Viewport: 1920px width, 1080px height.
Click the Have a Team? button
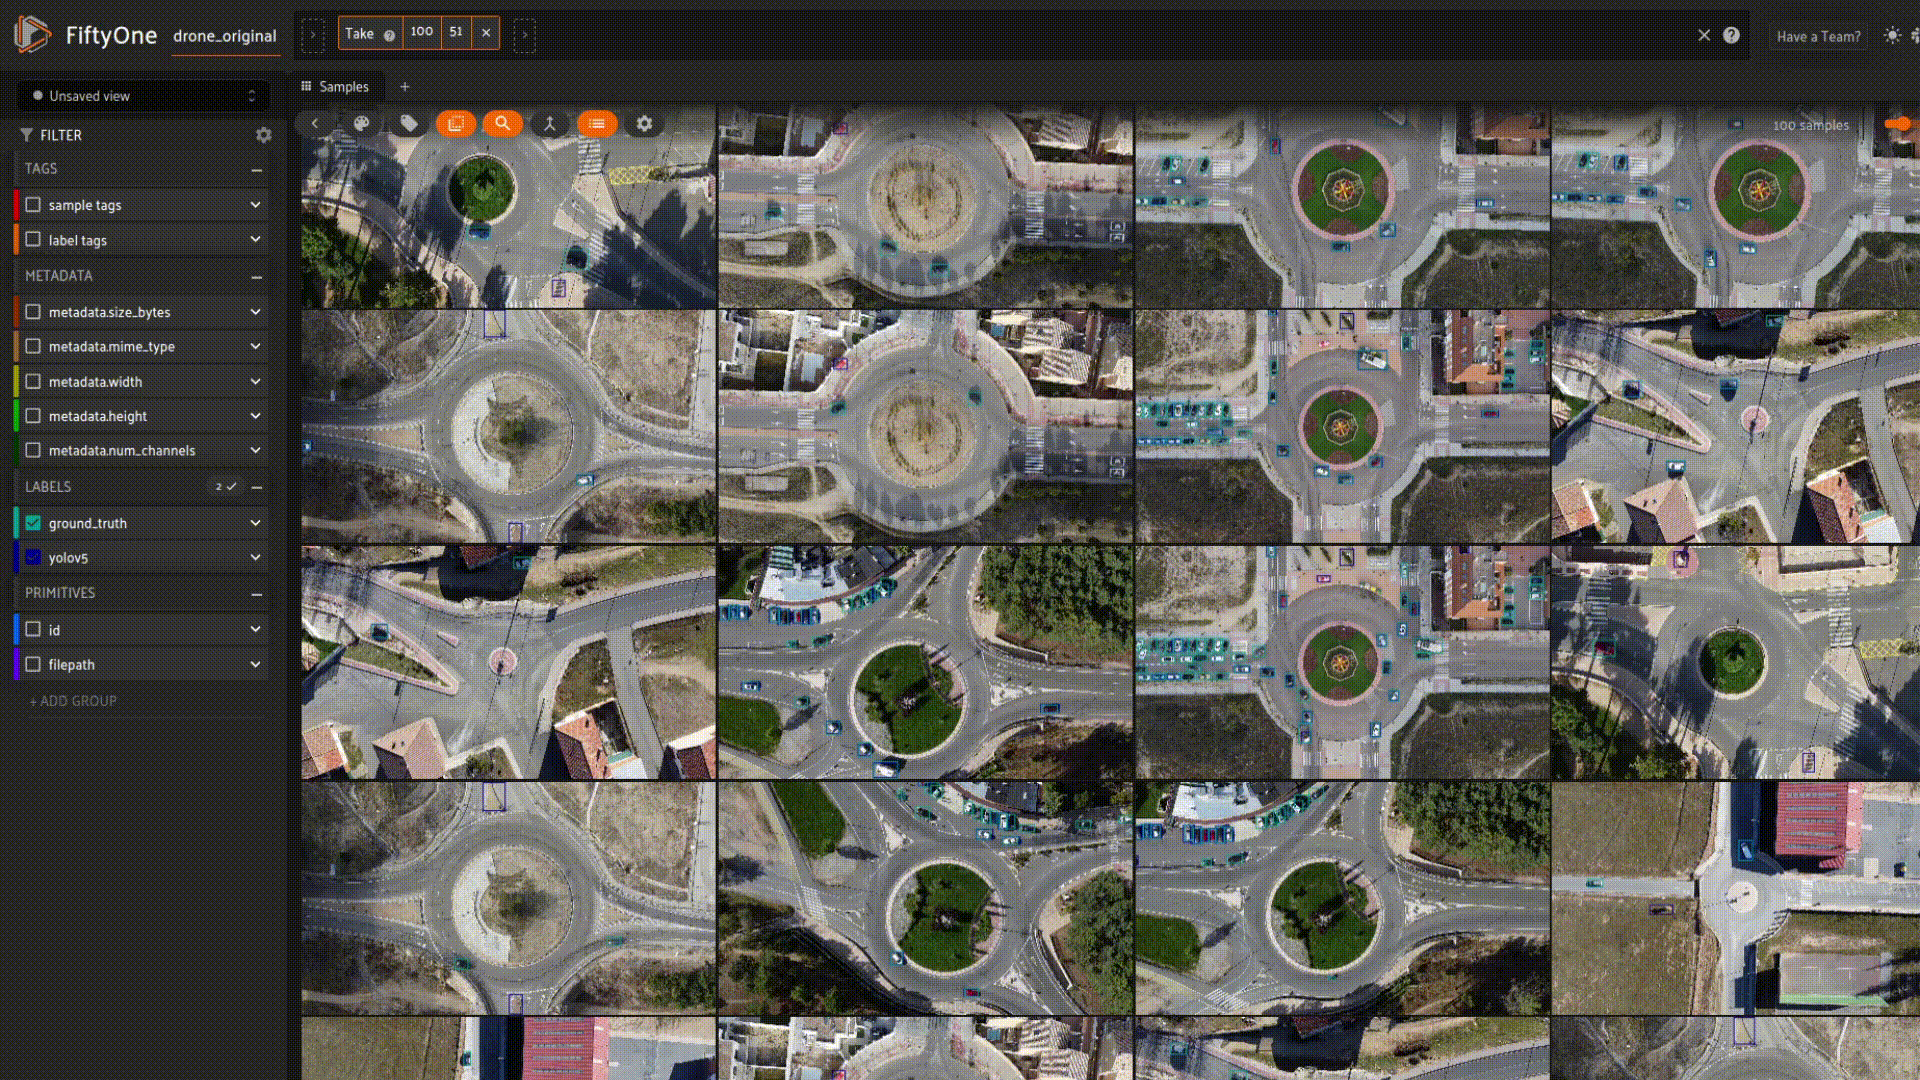coord(1818,36)
